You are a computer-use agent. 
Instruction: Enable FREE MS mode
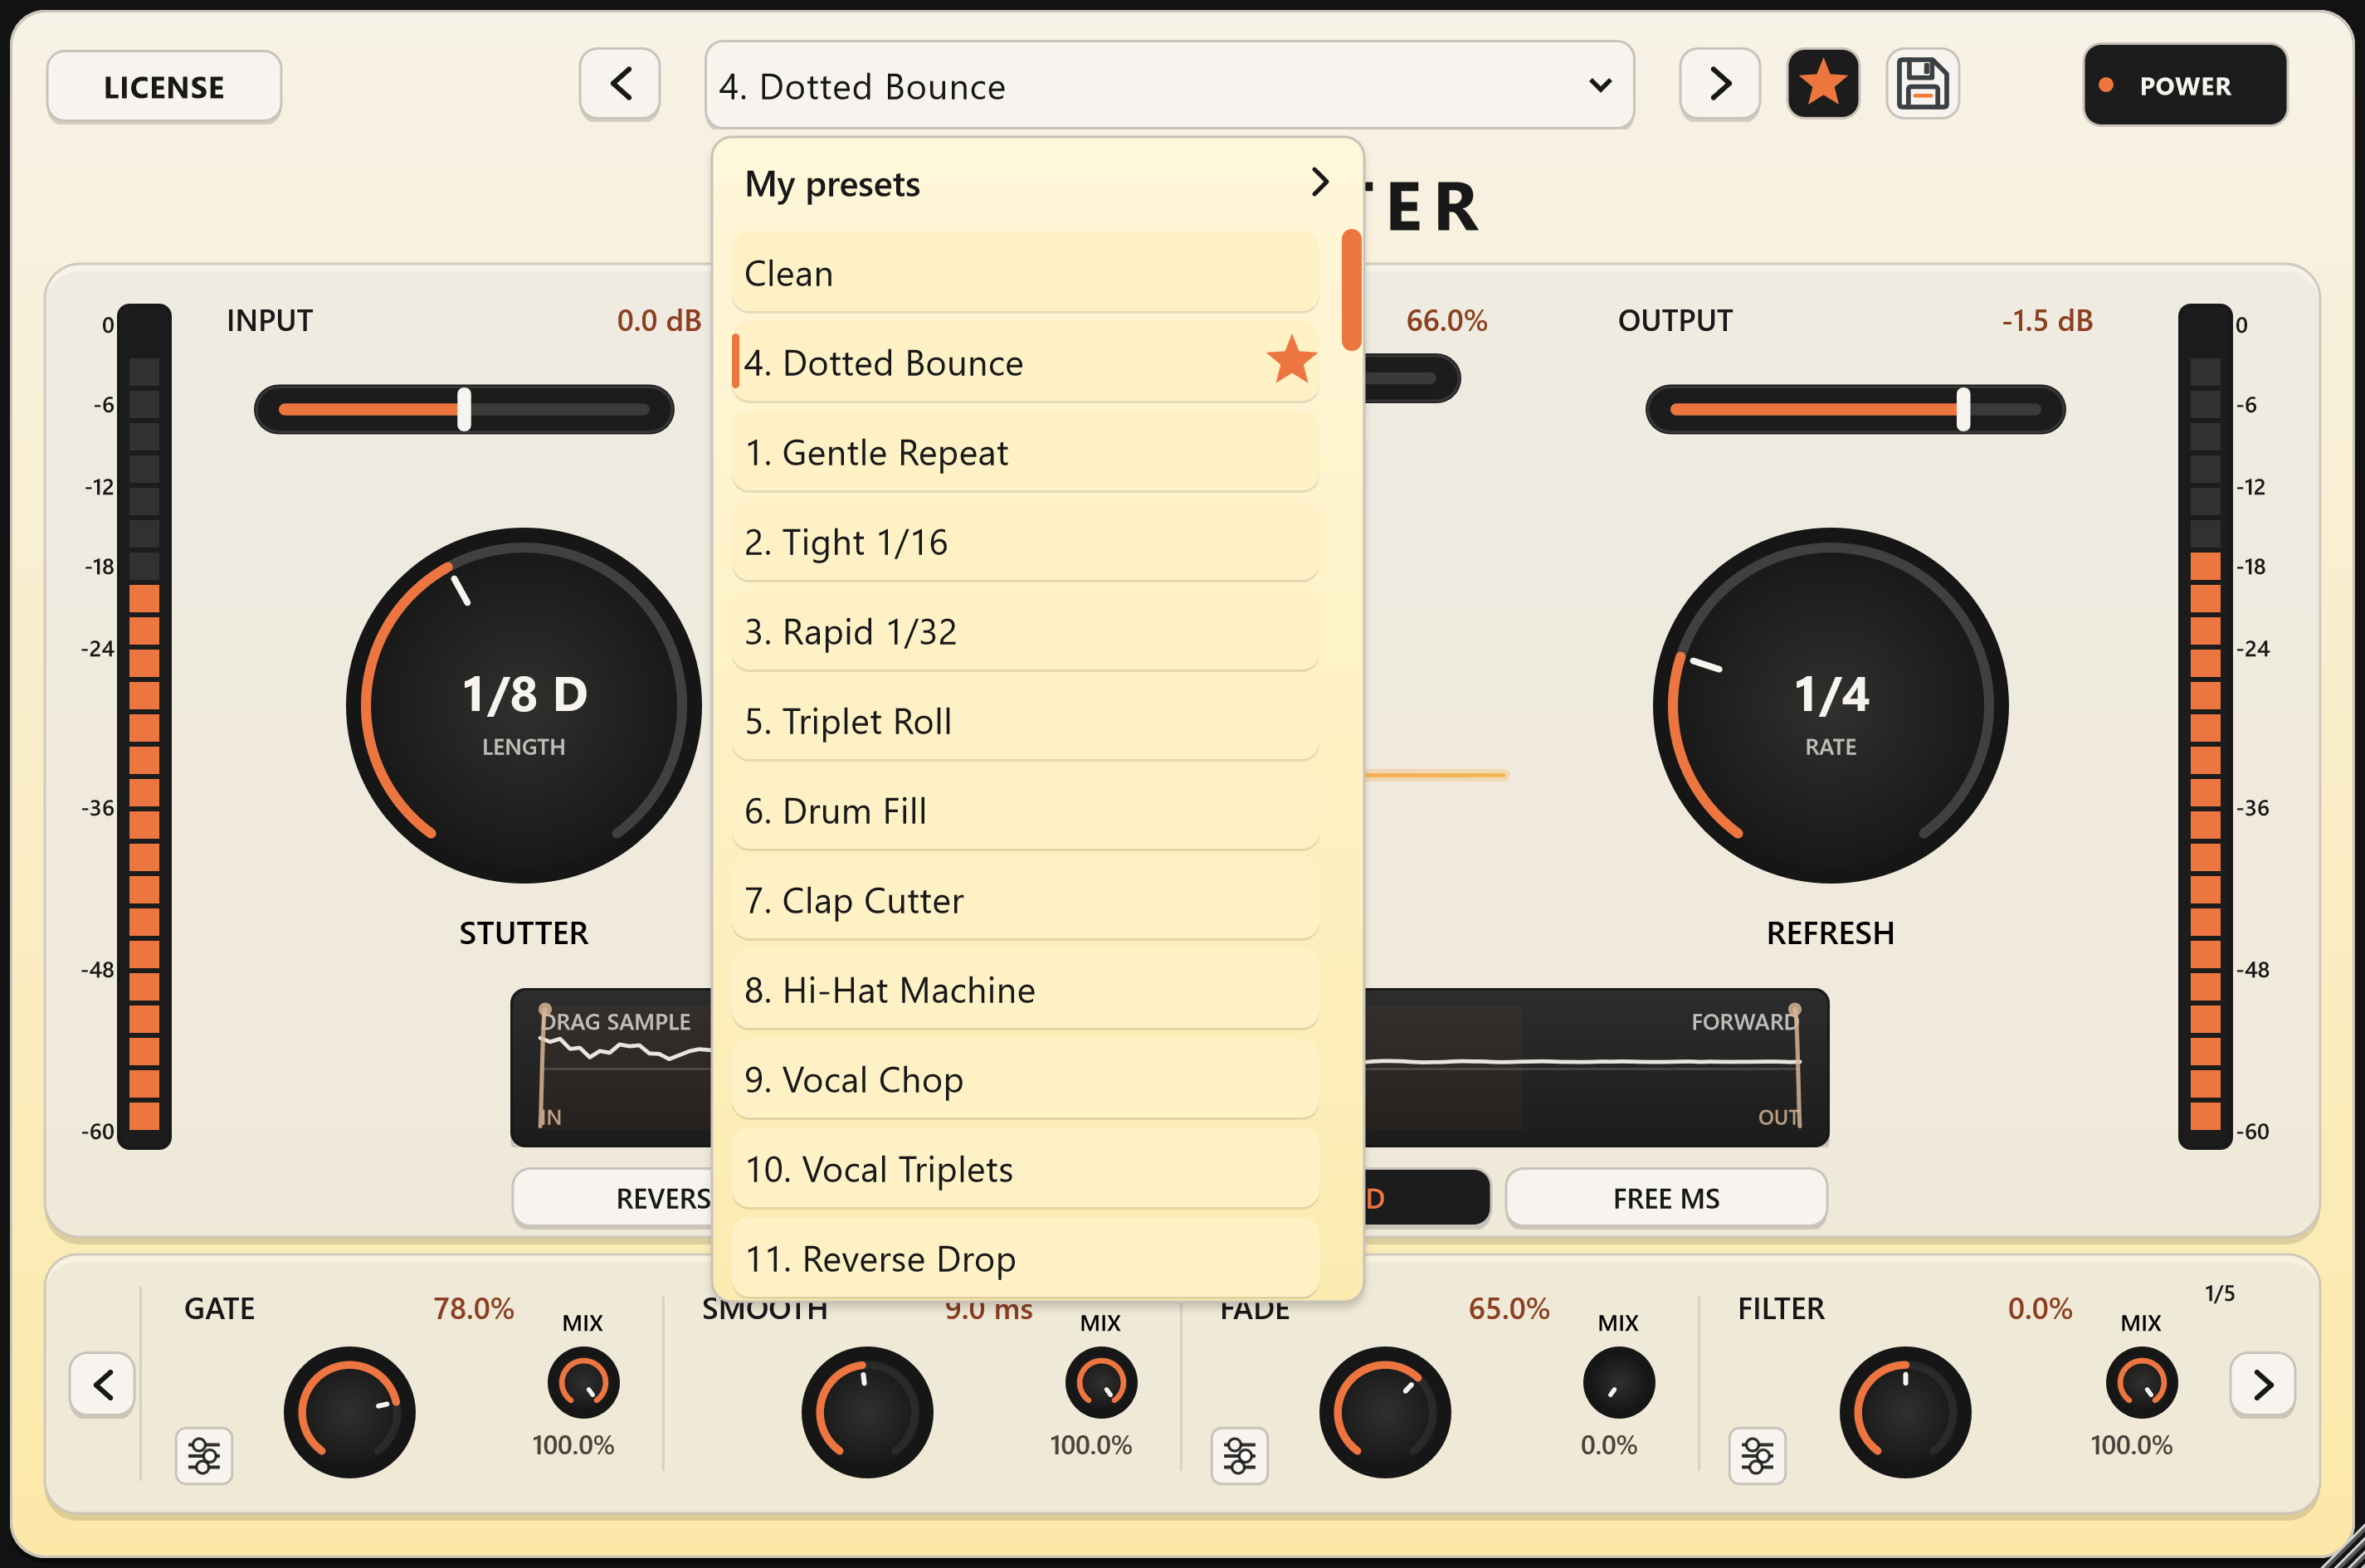(x=1666, y=1198)
